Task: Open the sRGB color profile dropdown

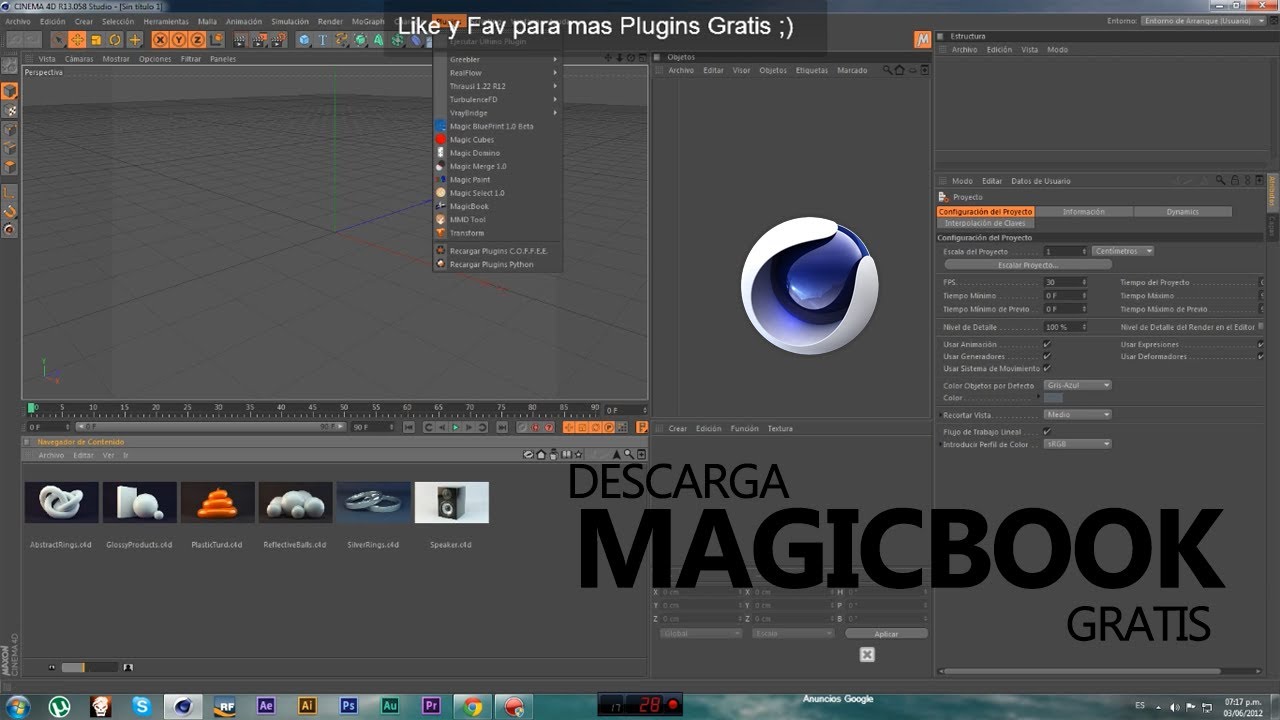Action: (1078, 444)
